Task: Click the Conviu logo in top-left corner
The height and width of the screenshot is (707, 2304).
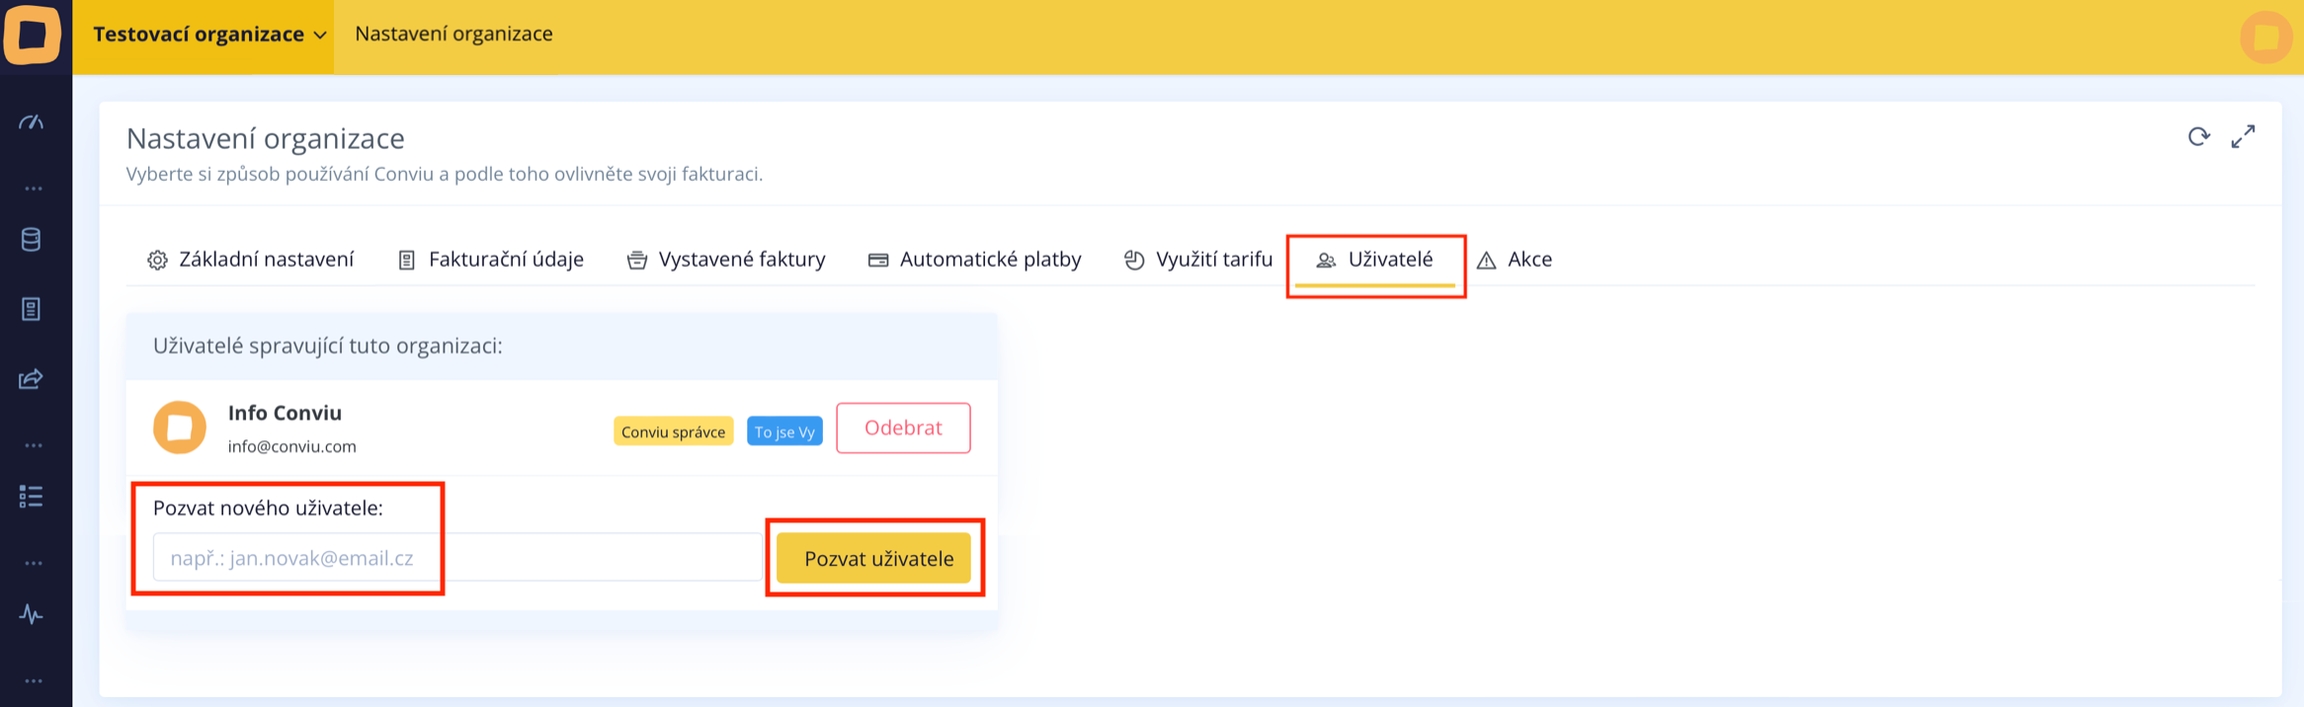Action: point(33,34)
